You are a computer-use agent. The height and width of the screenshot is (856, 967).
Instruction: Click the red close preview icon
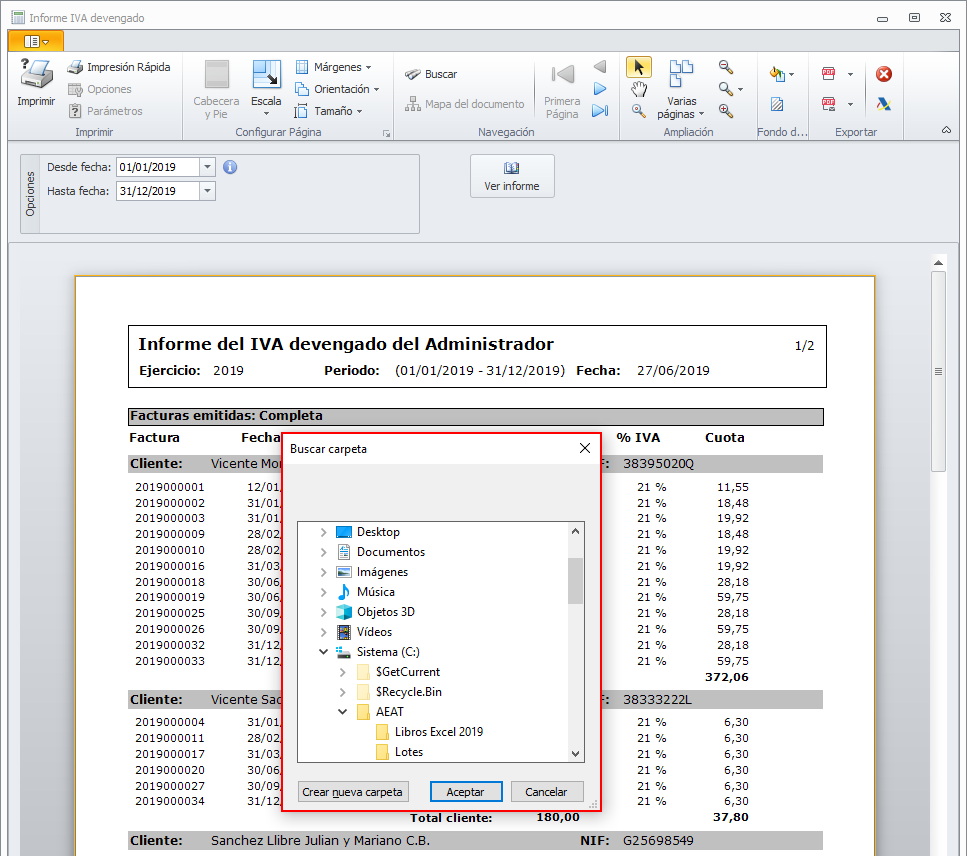point(883,74)
